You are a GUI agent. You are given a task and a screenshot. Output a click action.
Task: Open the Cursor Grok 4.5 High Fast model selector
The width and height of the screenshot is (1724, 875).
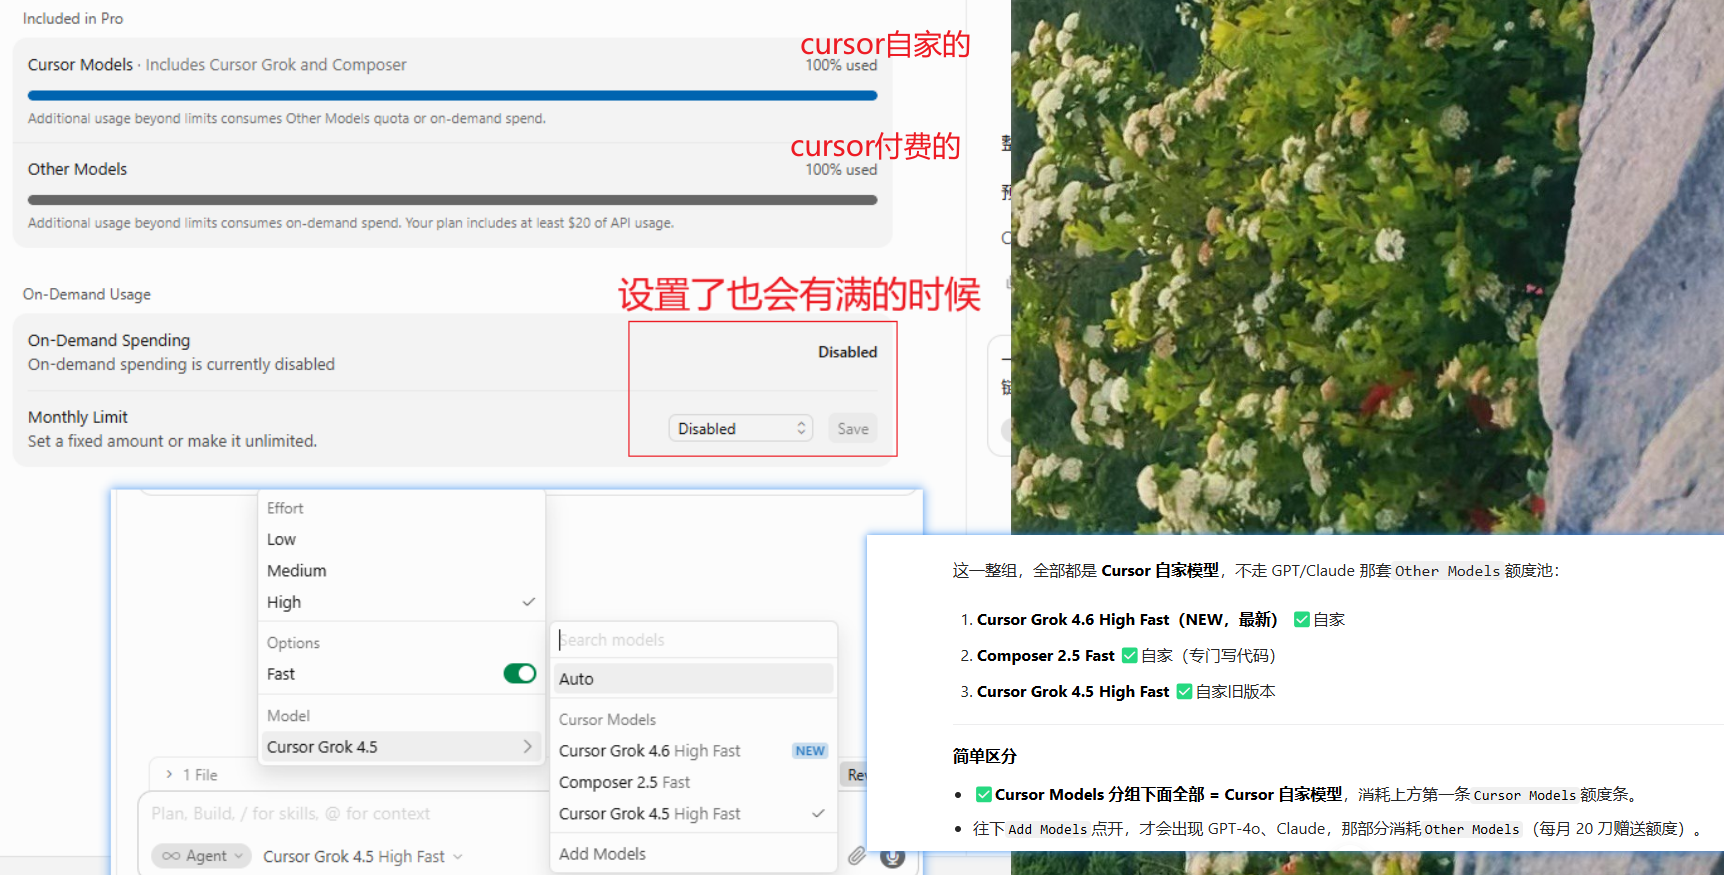pyautogui.click(x=362, y=857)
